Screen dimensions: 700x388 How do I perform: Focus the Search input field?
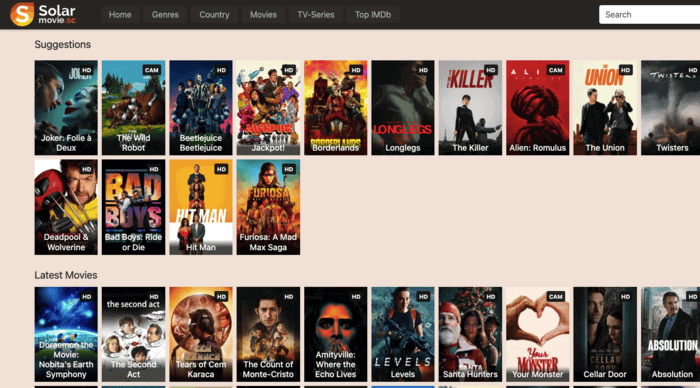tap(650, 15)
